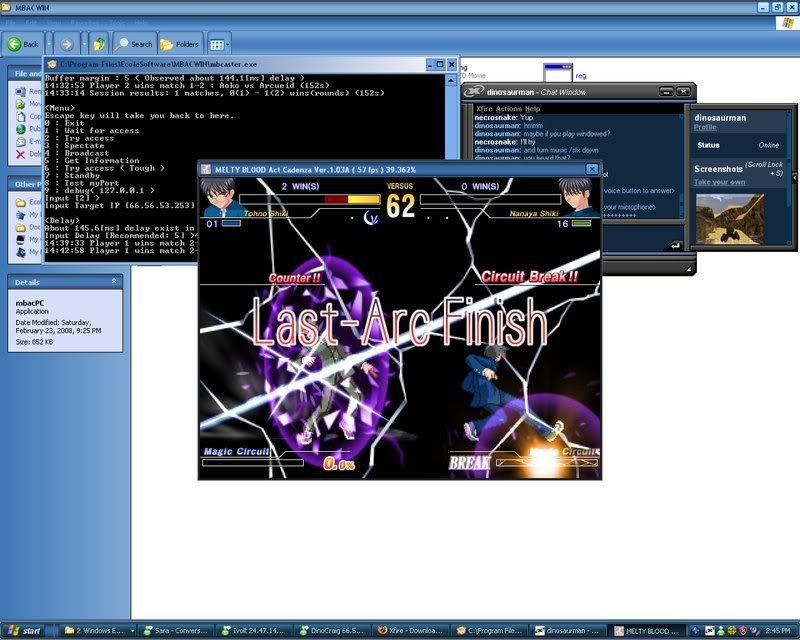Open the Windows Start menu
This screenshot has width=800, height=640.
pos(24,631)
